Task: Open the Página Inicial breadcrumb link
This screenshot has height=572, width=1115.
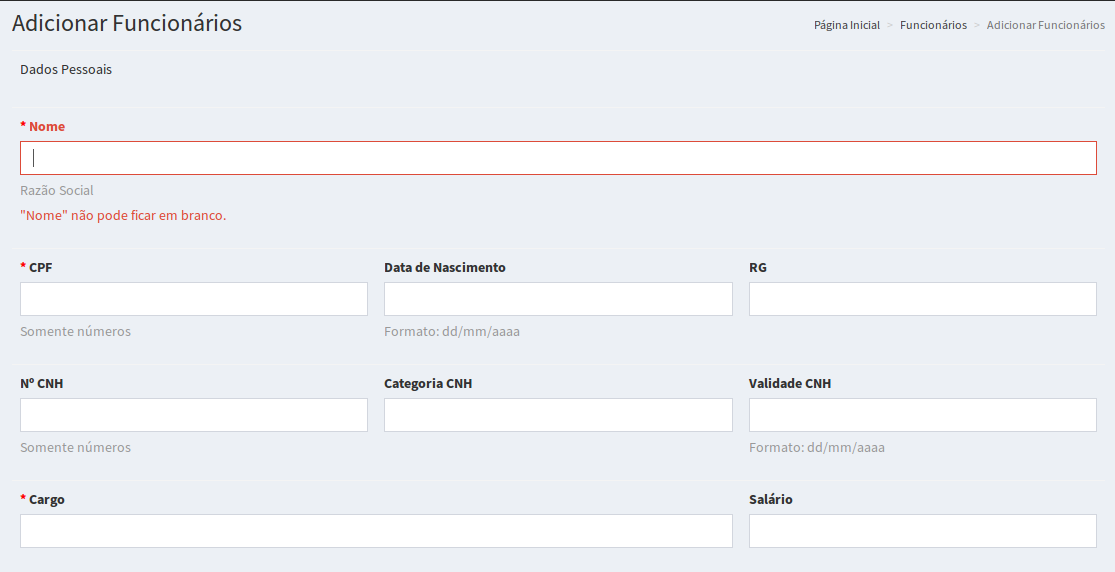Action: (846, 25)
